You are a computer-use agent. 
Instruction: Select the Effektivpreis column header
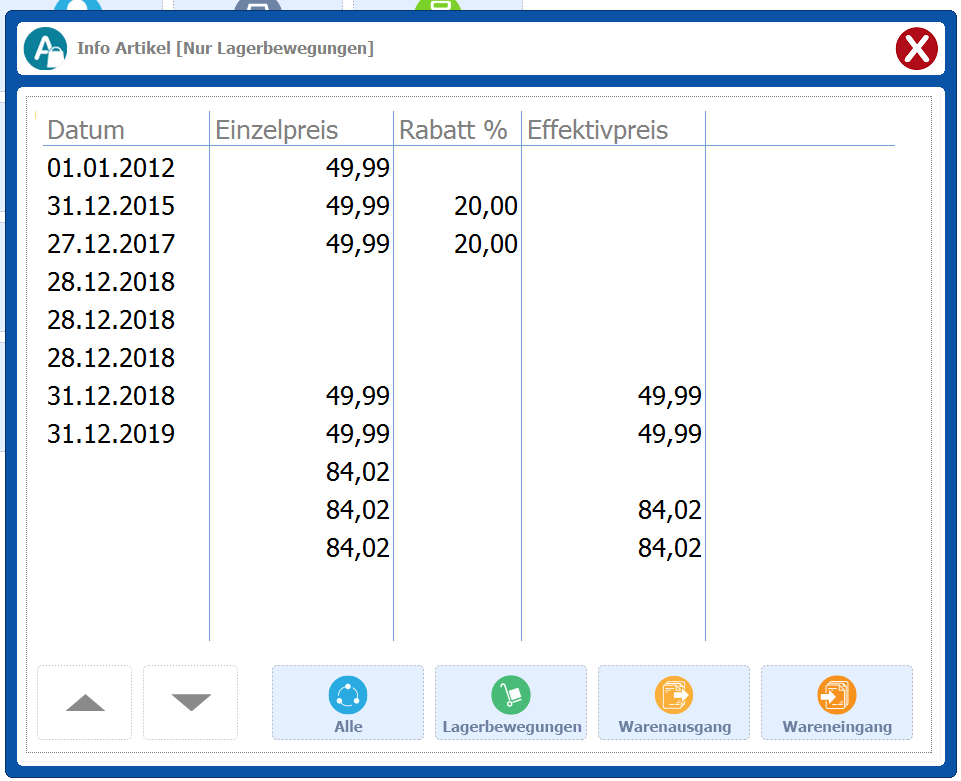pos(598,130)
